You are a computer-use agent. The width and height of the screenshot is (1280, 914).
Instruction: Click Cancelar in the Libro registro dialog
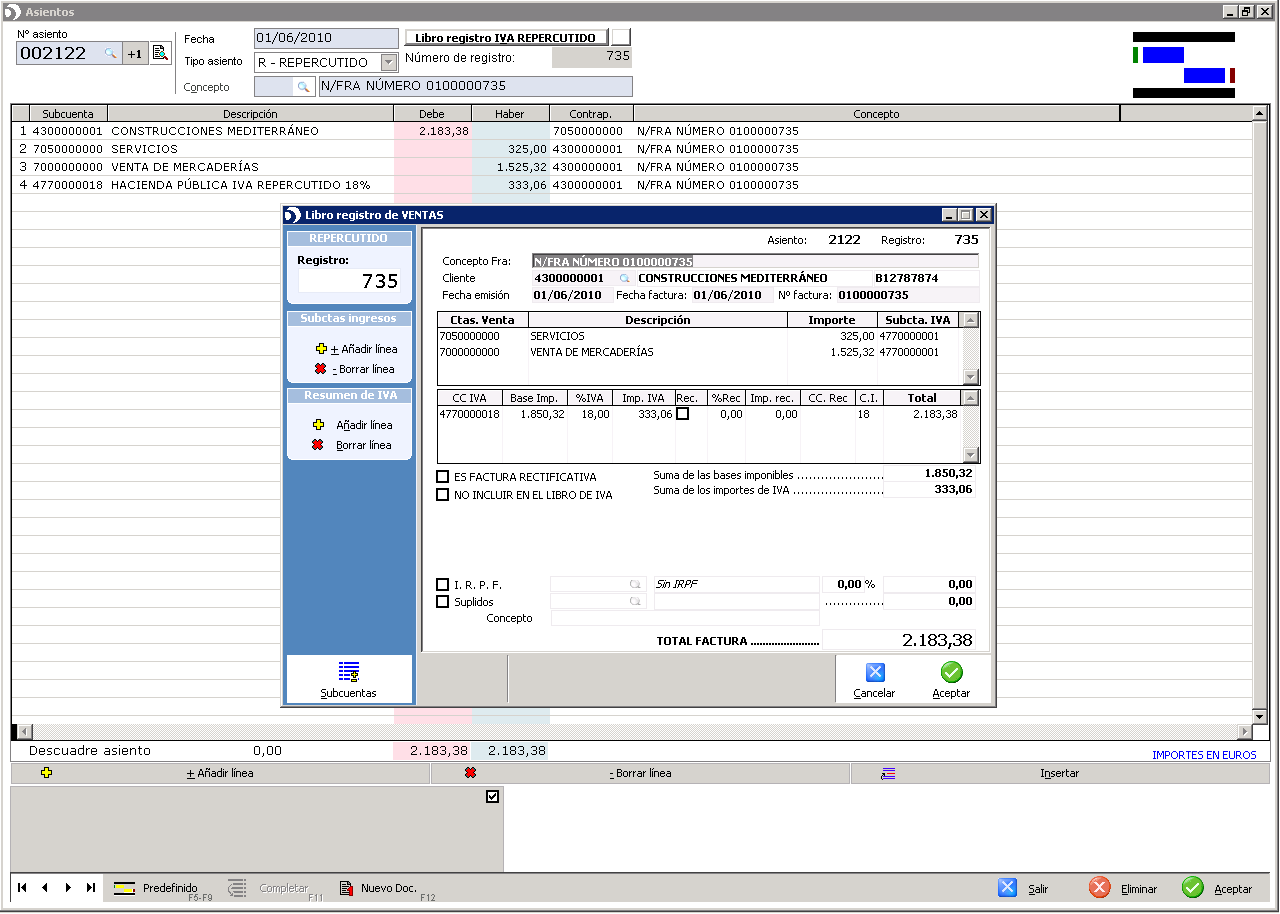click(874, 680)
